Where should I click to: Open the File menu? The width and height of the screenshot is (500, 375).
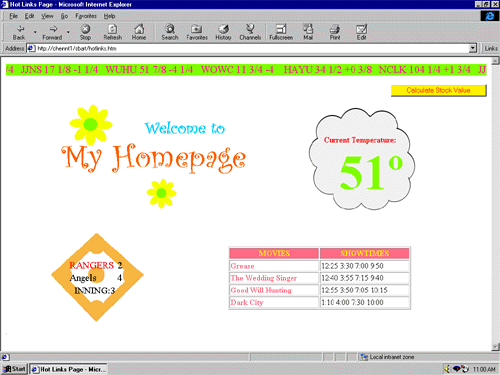13,16
